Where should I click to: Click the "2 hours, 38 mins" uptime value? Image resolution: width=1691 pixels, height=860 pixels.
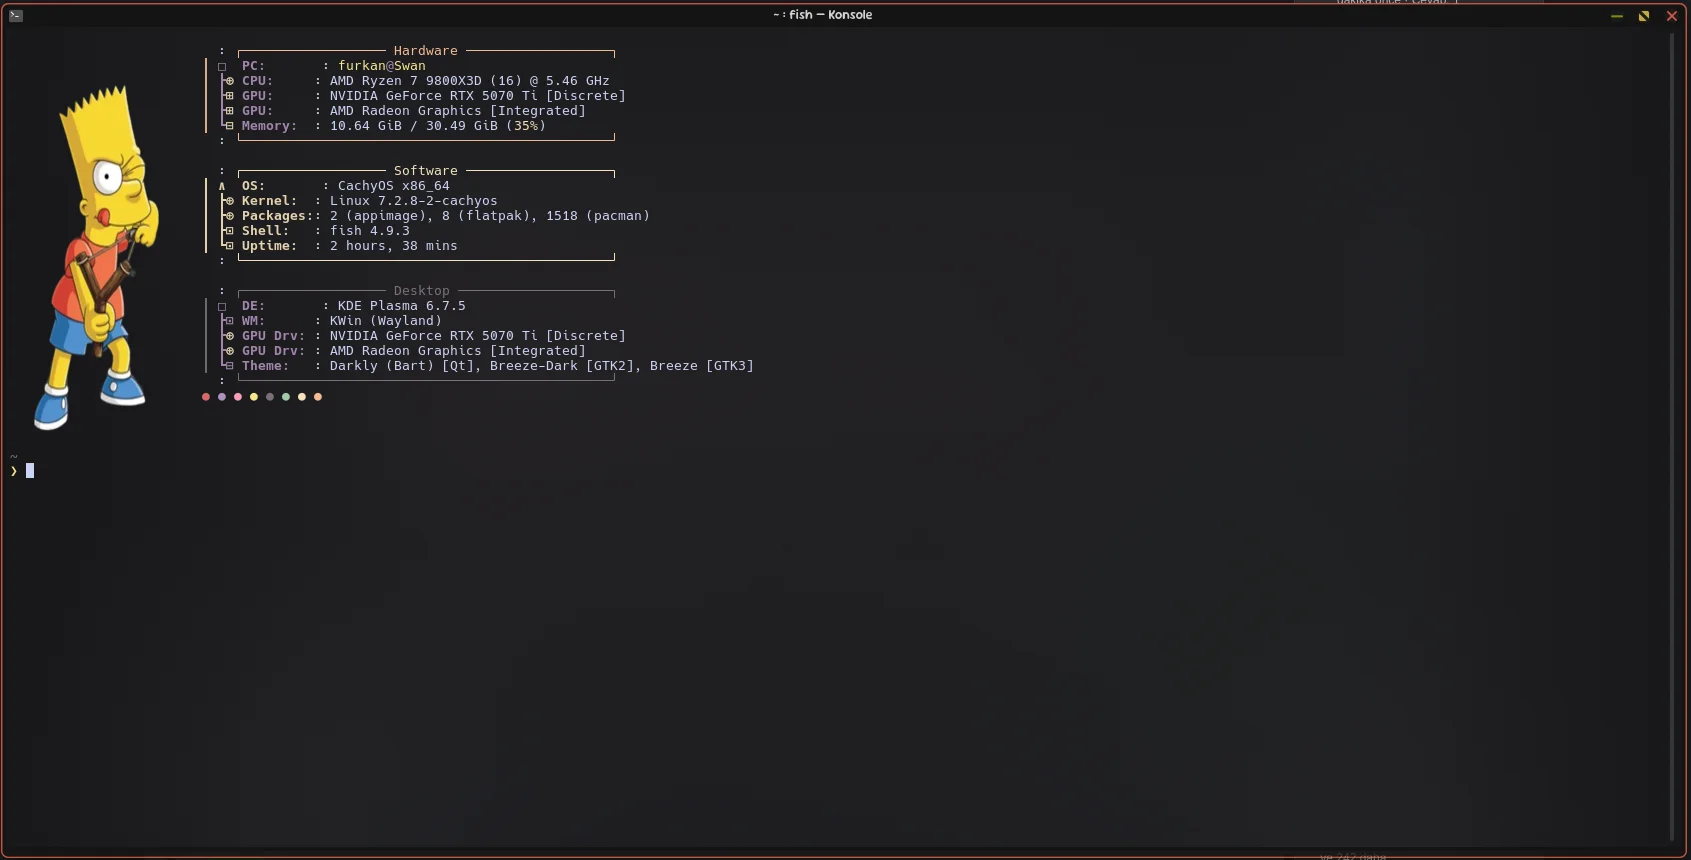pos(394,246)
